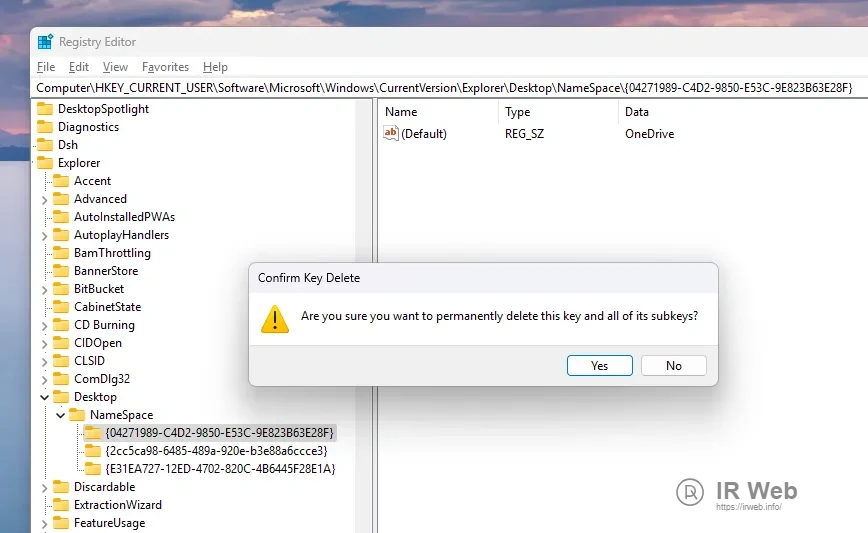Click the registry path address bar
Image resolution: width=868 pixels, height=533 pixels.
444,88
